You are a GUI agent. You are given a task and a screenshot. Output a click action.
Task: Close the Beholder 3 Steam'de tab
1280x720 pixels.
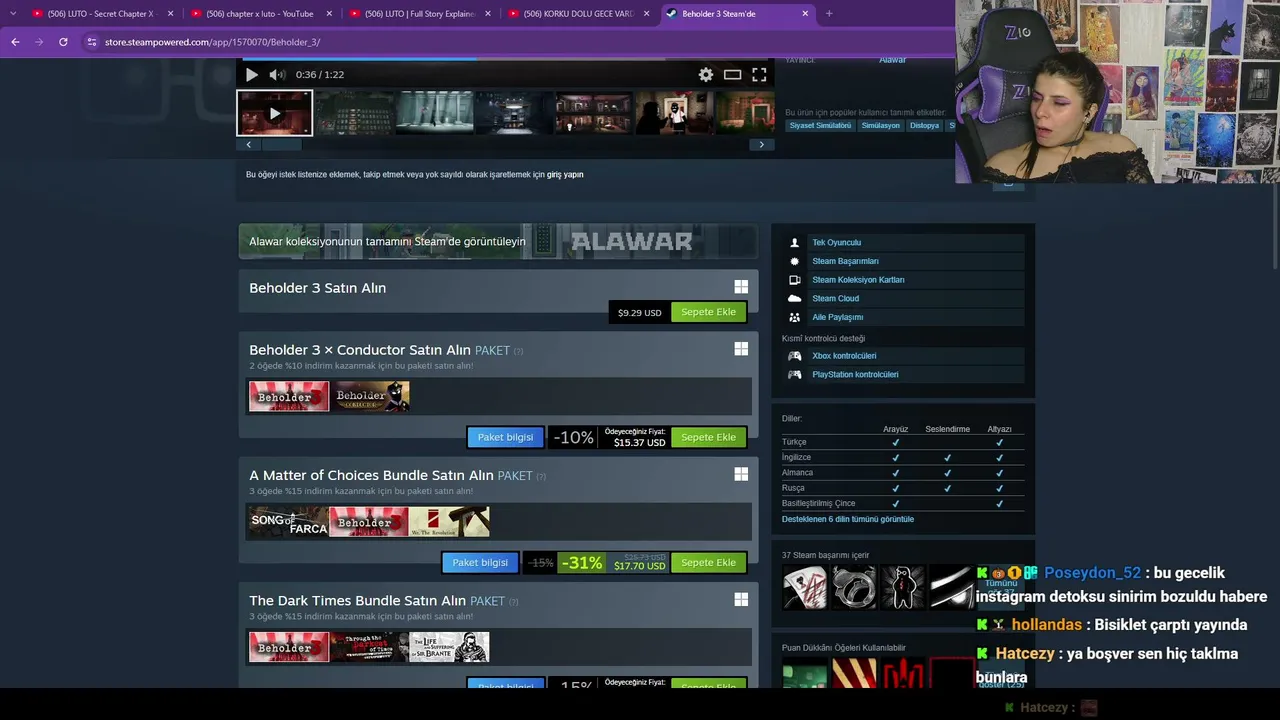[805, 14]
